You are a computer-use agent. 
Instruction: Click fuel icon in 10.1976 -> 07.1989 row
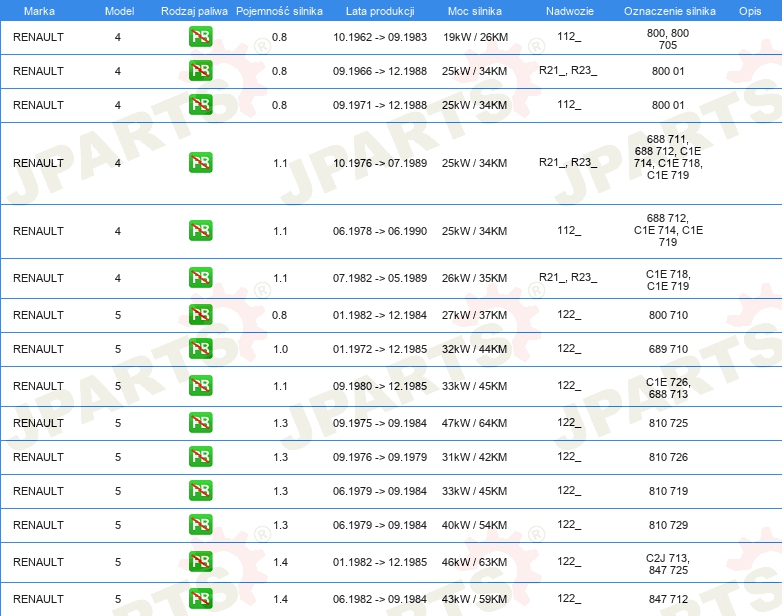coord(200,163)
